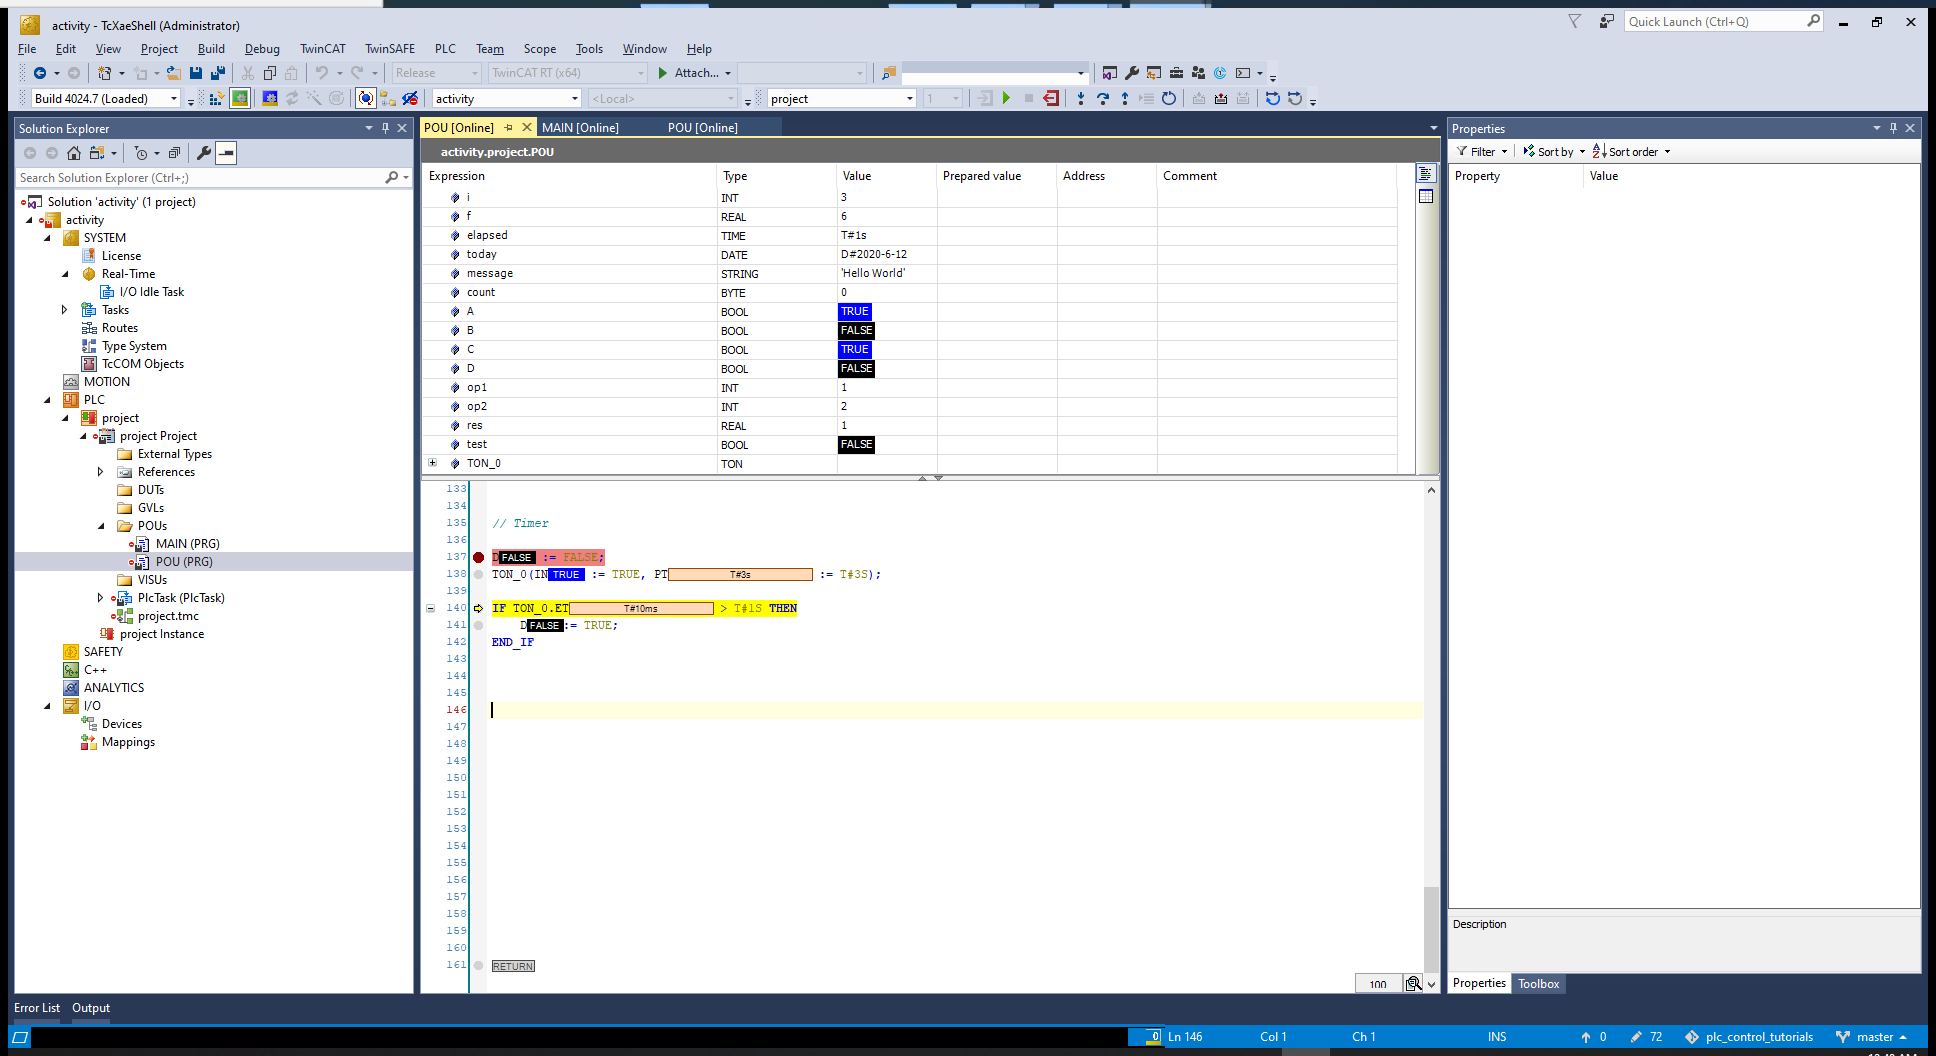Toggle Preview Selected Items in Solution Explorer
This screenshot has width=1936, height=1056.
tap(227, 153)
